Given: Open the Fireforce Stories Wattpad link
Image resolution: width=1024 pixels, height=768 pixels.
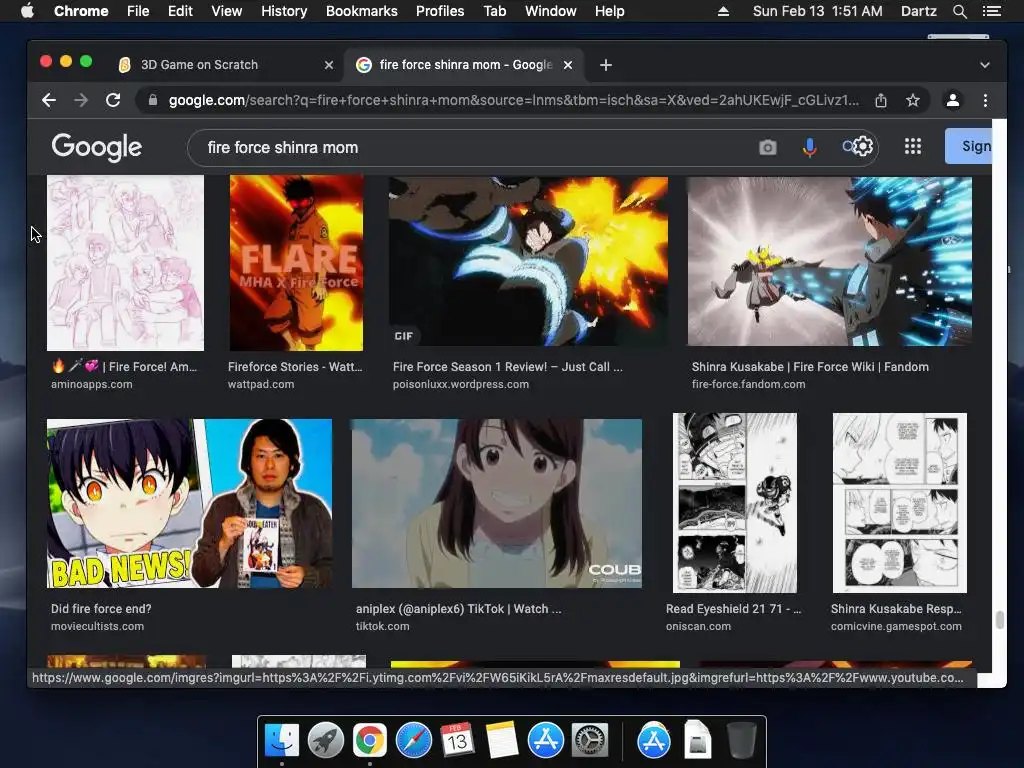Looking at the screenshot, I should point(295,367).
